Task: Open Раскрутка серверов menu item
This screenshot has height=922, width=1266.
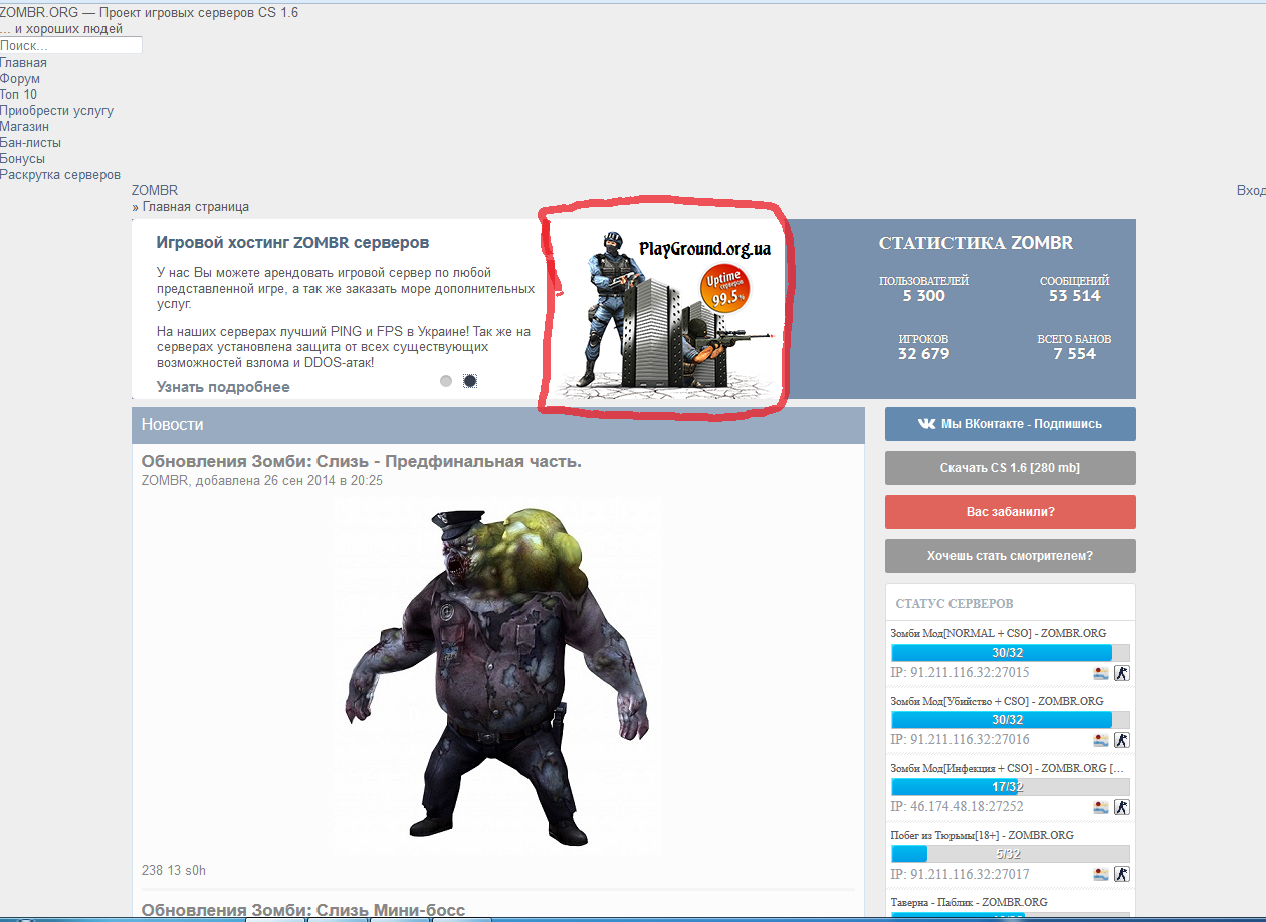Action: click(60, 175)
